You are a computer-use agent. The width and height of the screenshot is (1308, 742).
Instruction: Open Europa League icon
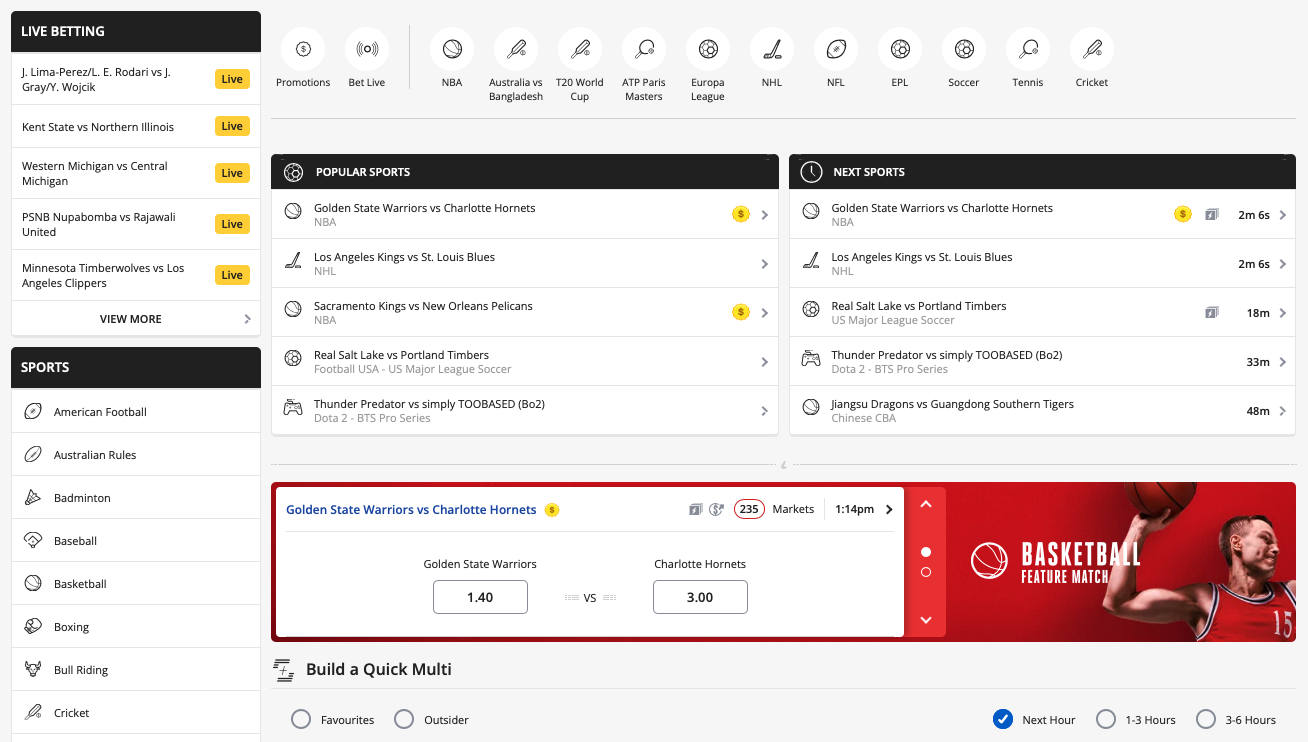708,48
